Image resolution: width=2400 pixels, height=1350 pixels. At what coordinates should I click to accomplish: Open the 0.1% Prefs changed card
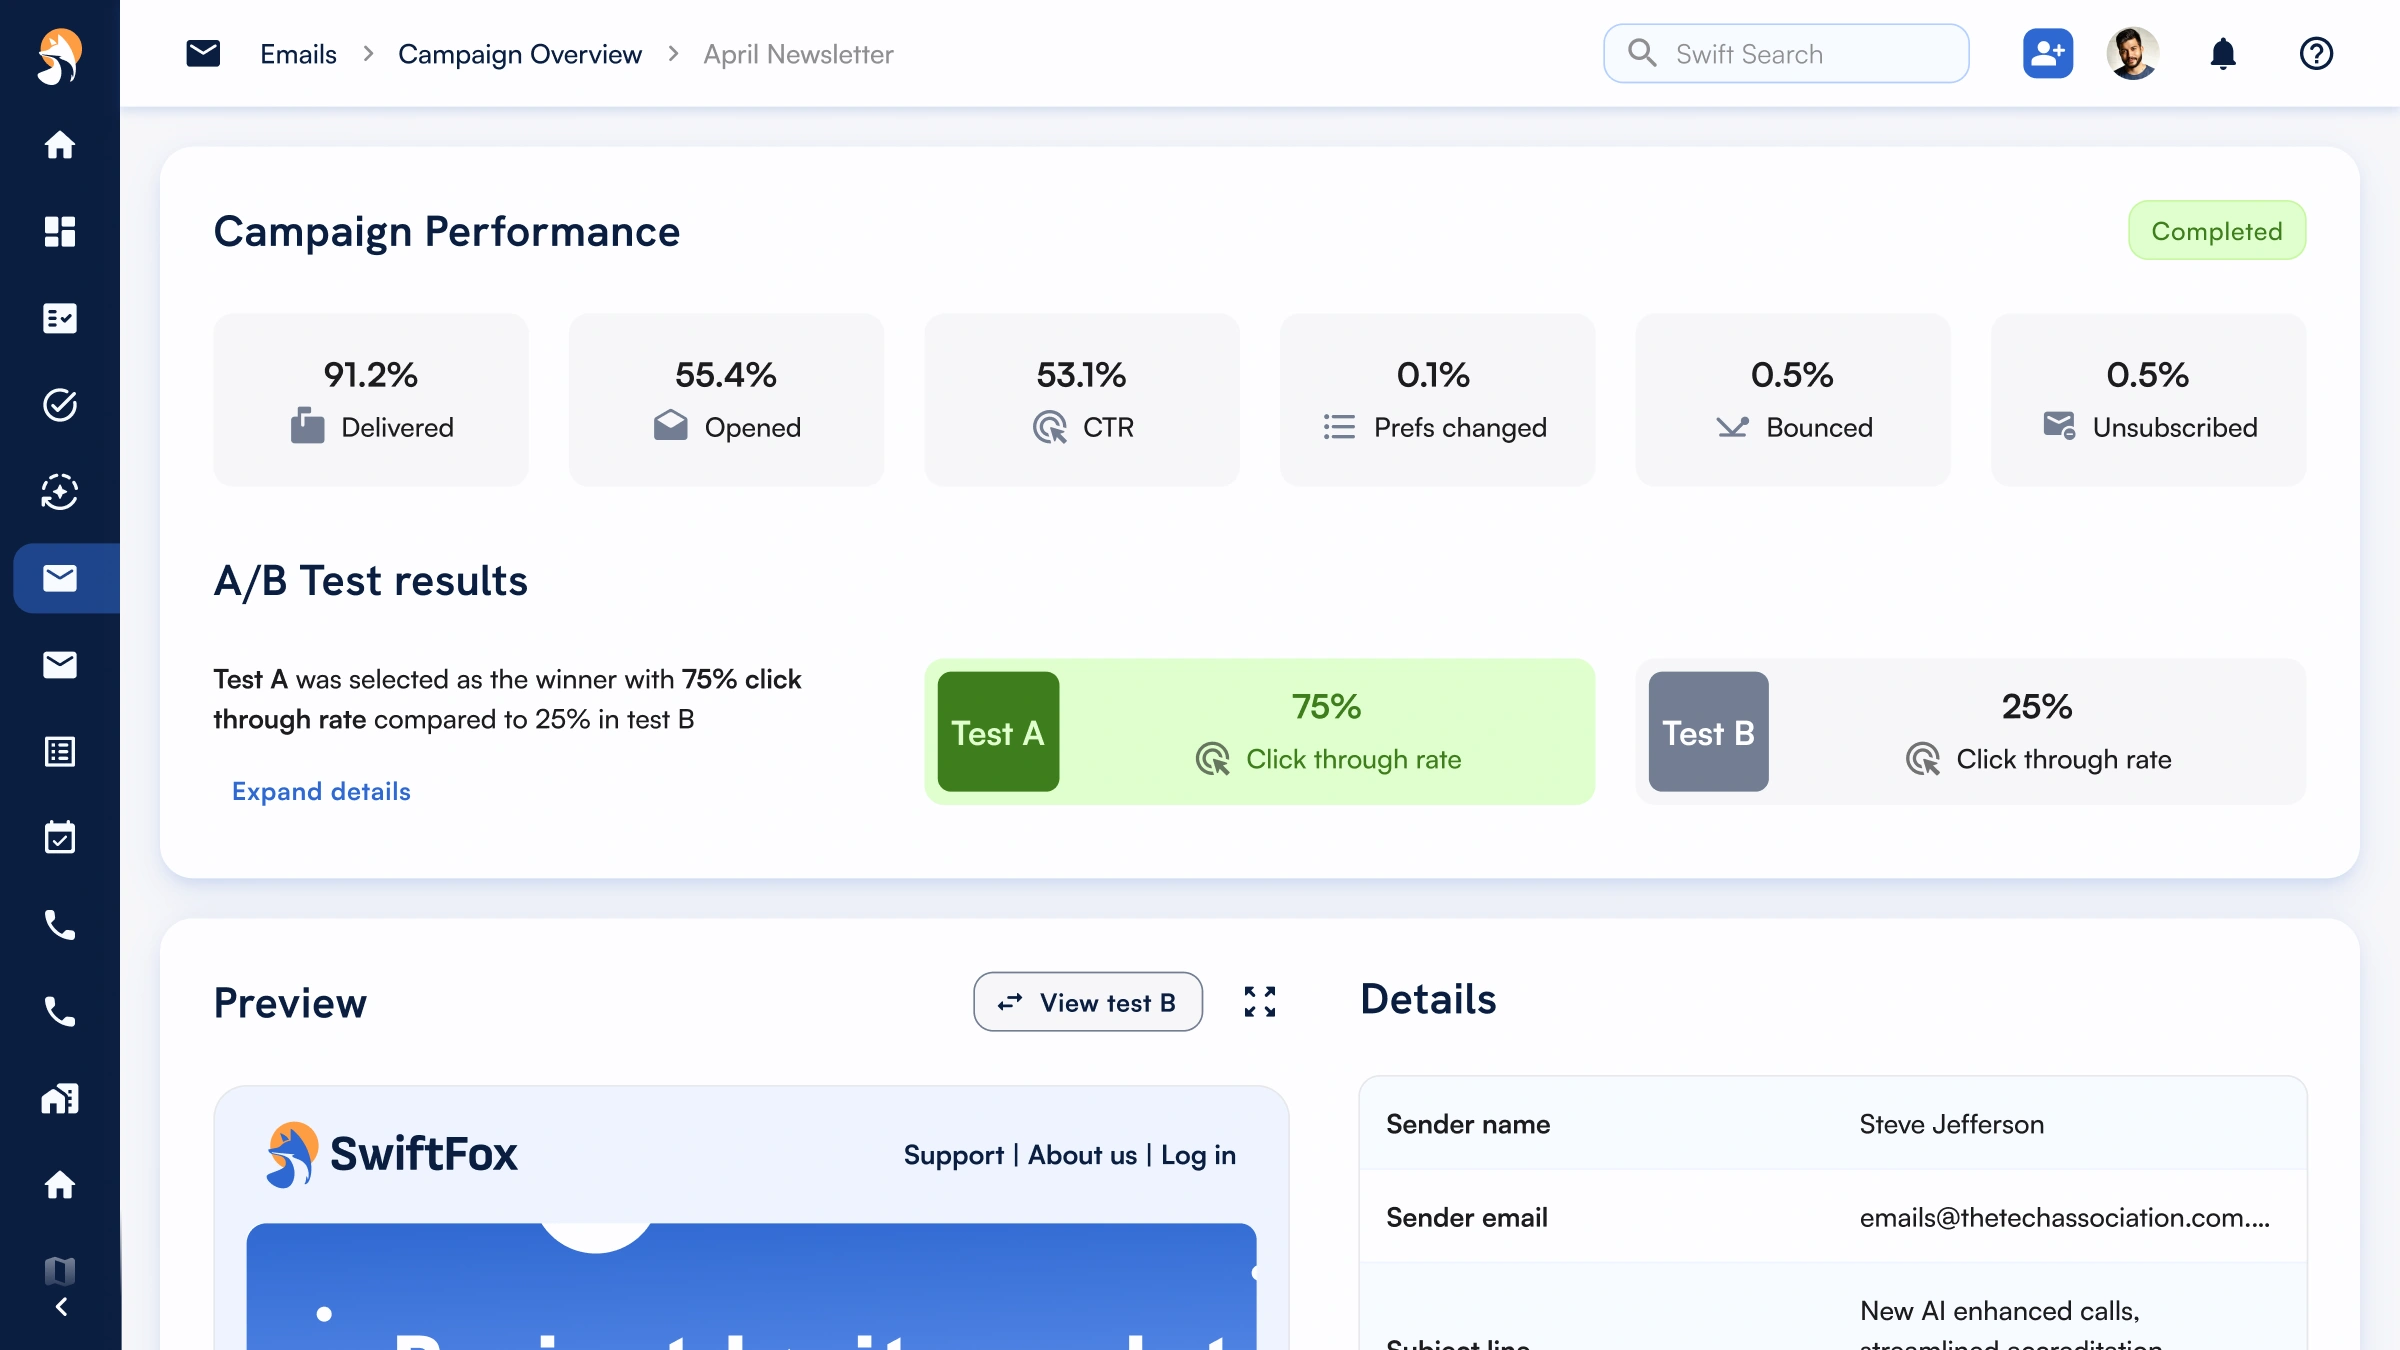pyautogui.click(x=1437, y=400)
